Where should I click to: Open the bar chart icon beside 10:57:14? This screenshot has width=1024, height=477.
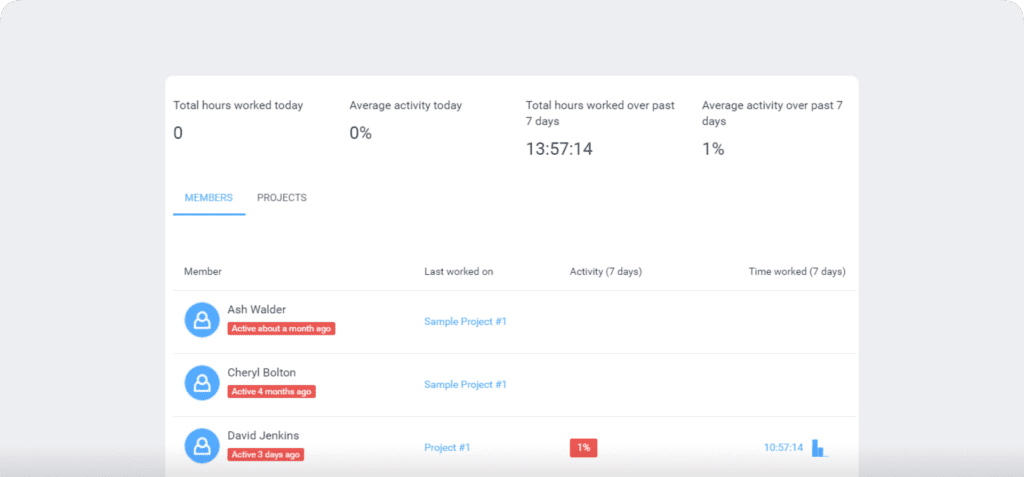click(819, 448)
